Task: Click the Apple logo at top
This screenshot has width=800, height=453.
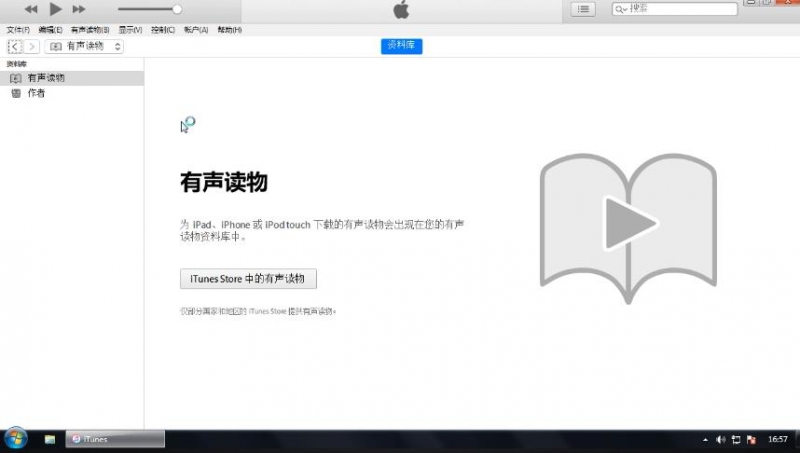Action: point(402,10)
